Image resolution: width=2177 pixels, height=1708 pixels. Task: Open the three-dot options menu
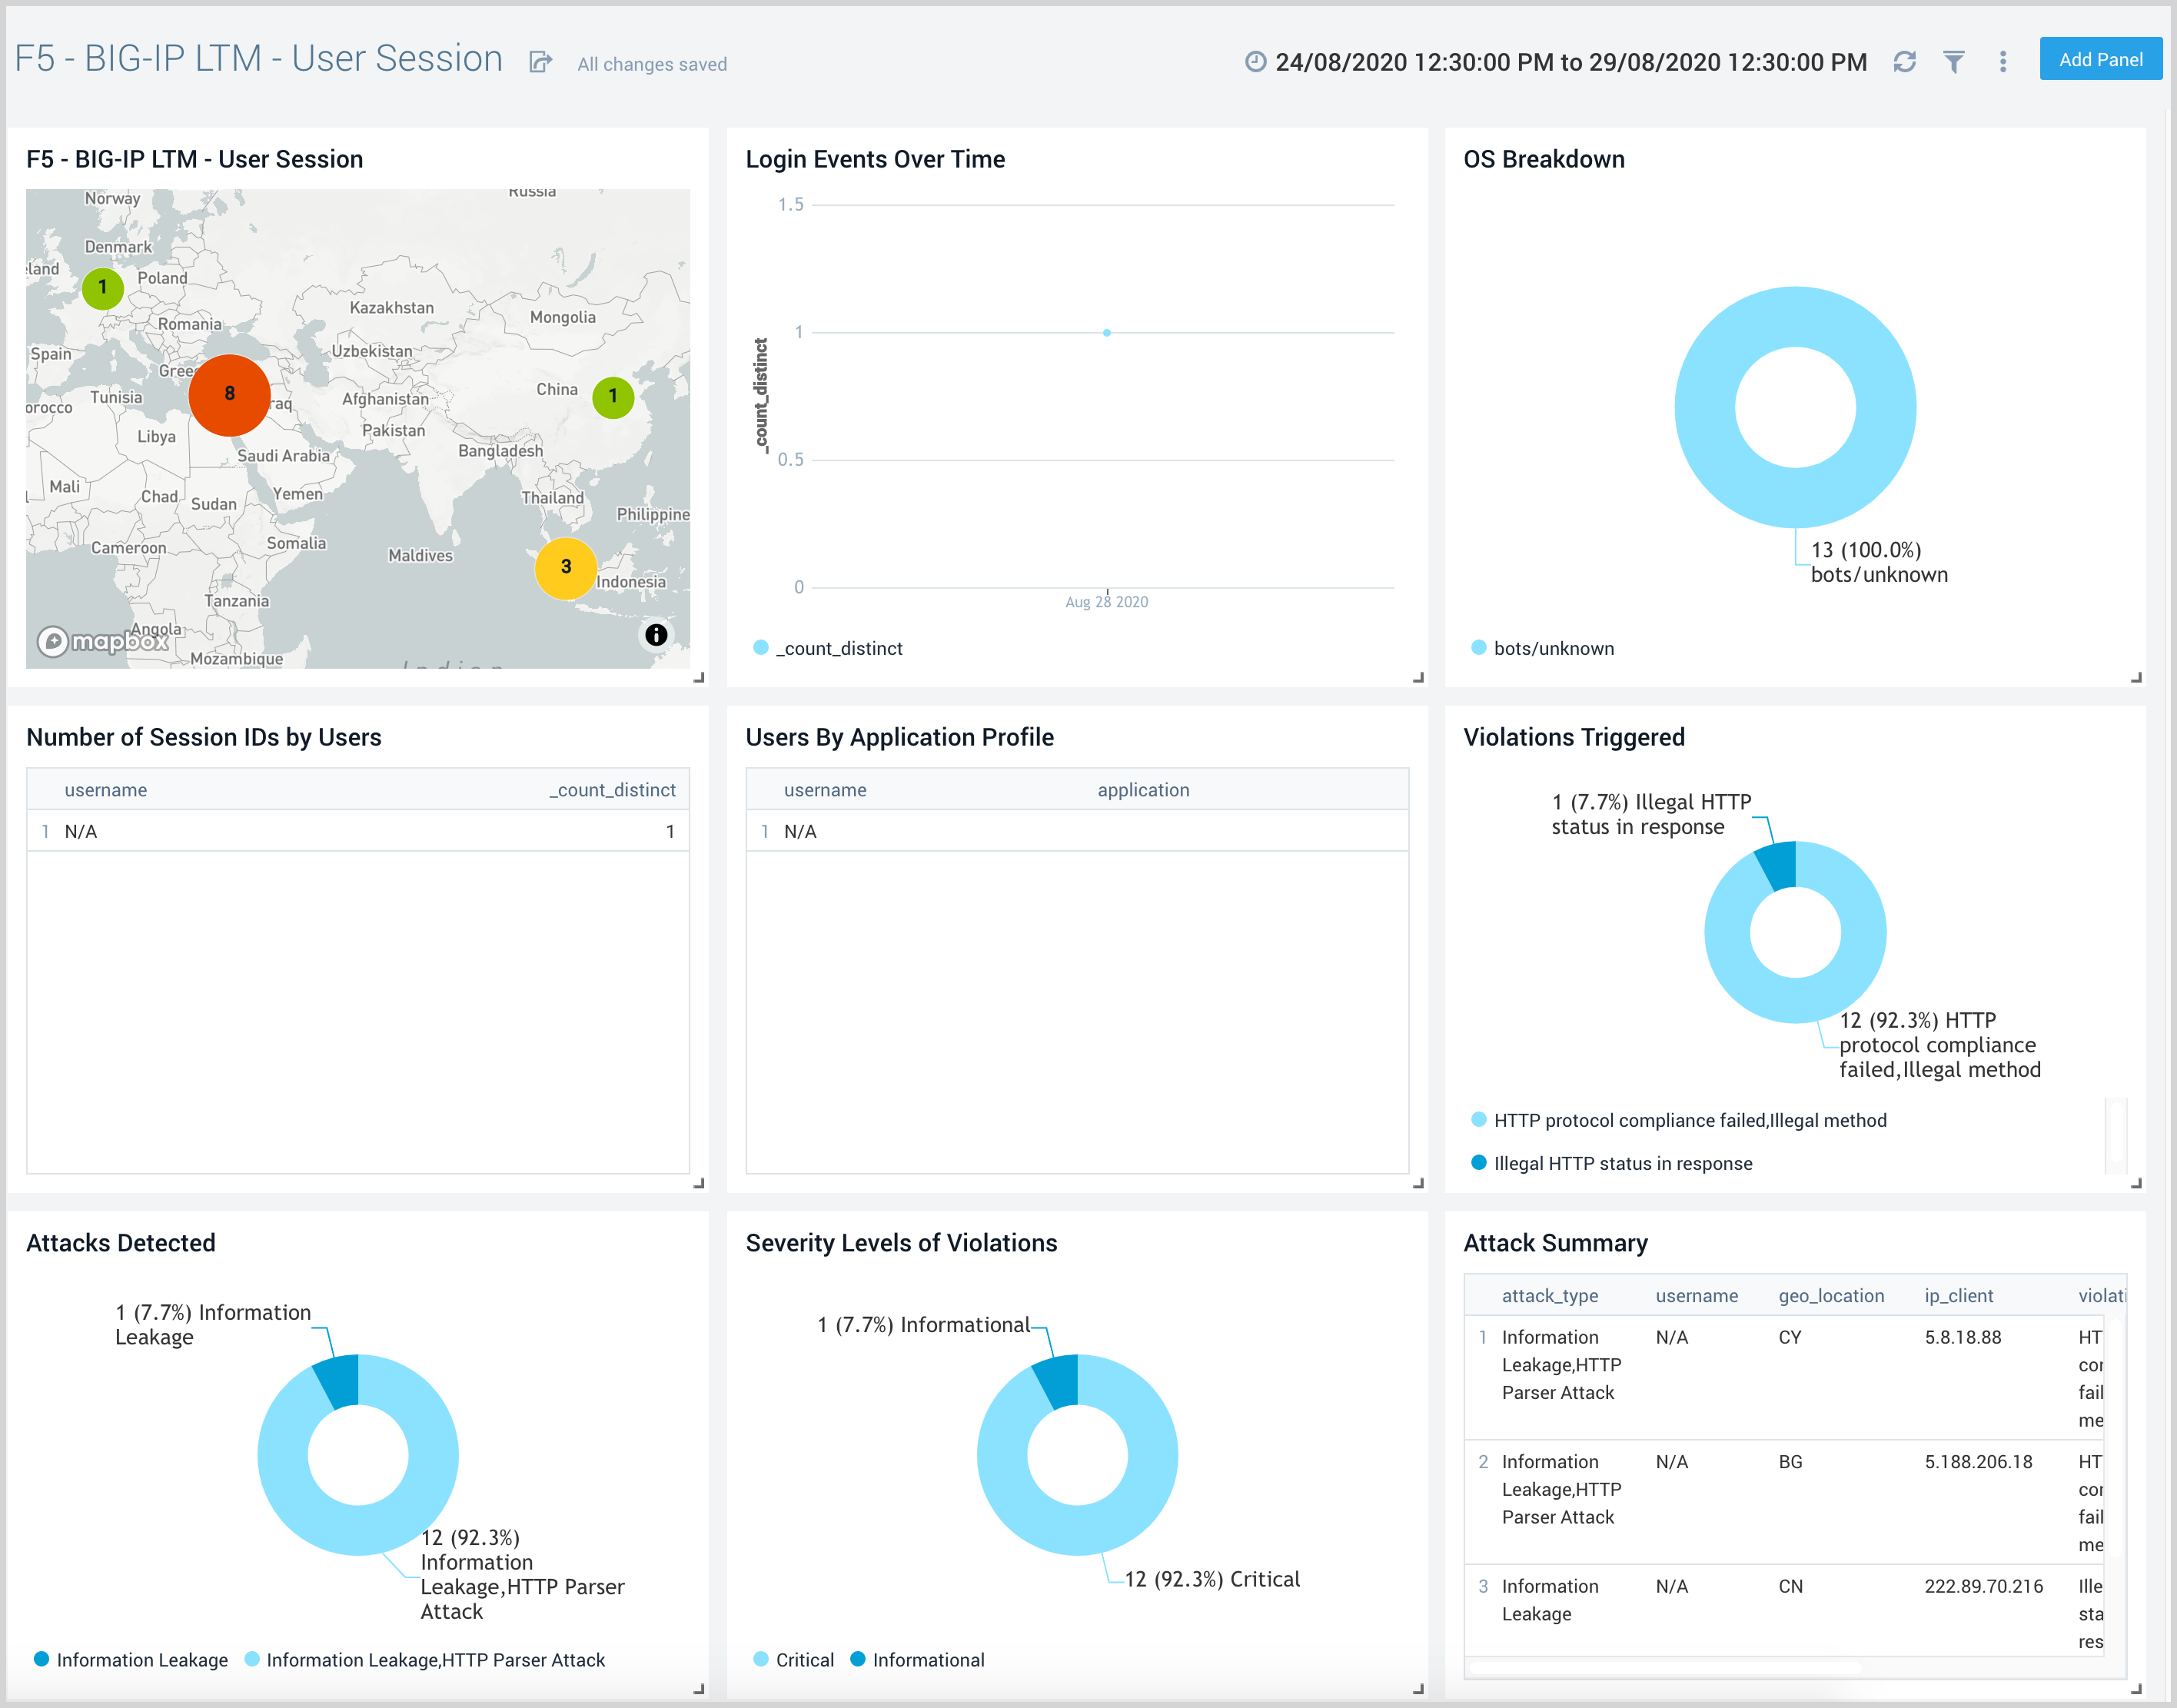[2003, 61]
